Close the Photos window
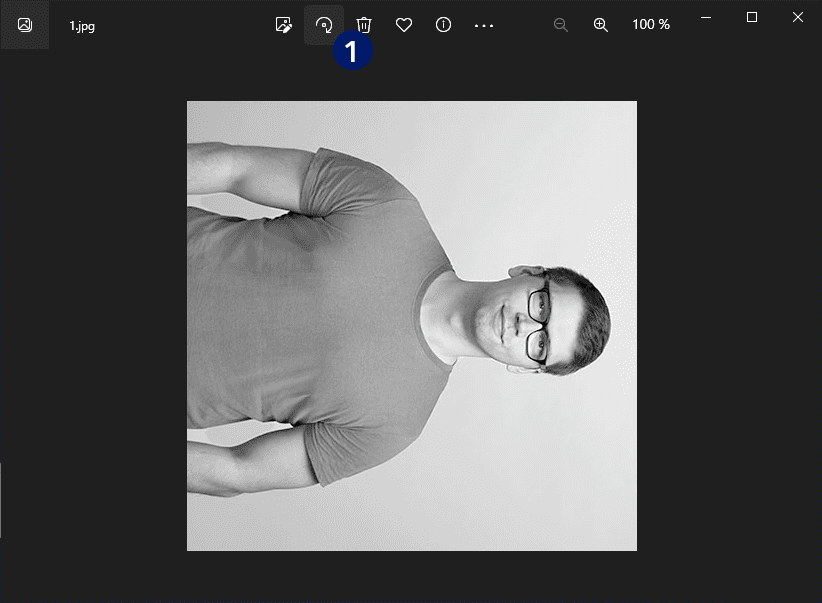Viewport: 822px width, 603px height. pos(798,17)
